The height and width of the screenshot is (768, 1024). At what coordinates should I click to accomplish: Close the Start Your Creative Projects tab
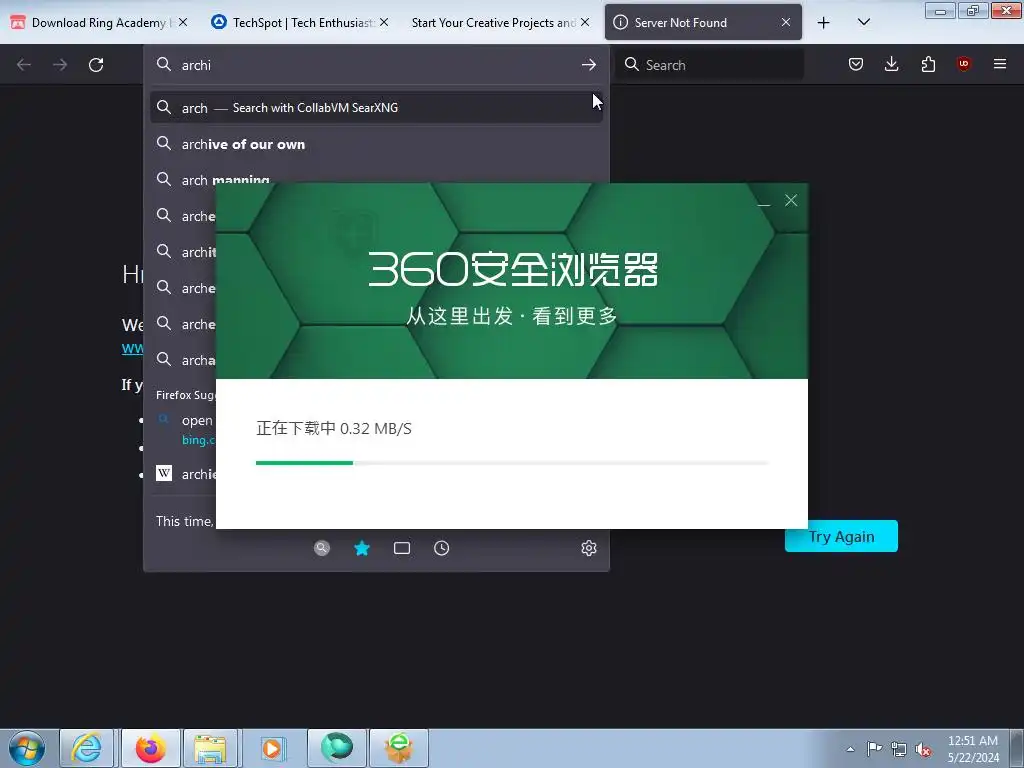click(585, 22)
